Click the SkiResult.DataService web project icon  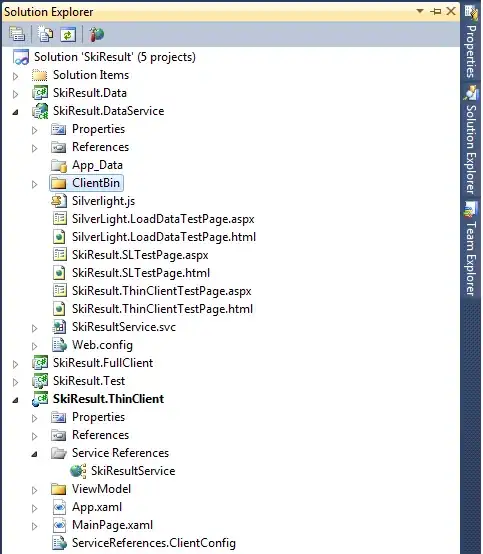click(x=40, y=111)
